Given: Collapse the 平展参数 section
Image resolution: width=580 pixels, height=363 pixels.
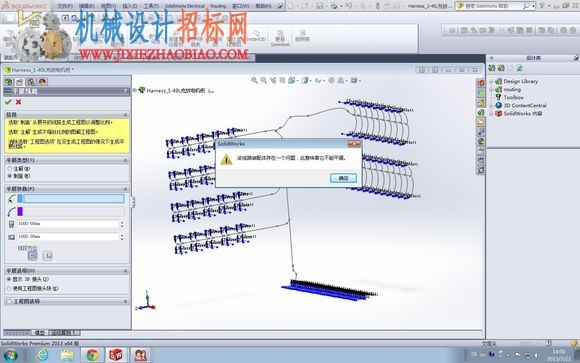Looking at the screenshot, I should tap(125, 189).
